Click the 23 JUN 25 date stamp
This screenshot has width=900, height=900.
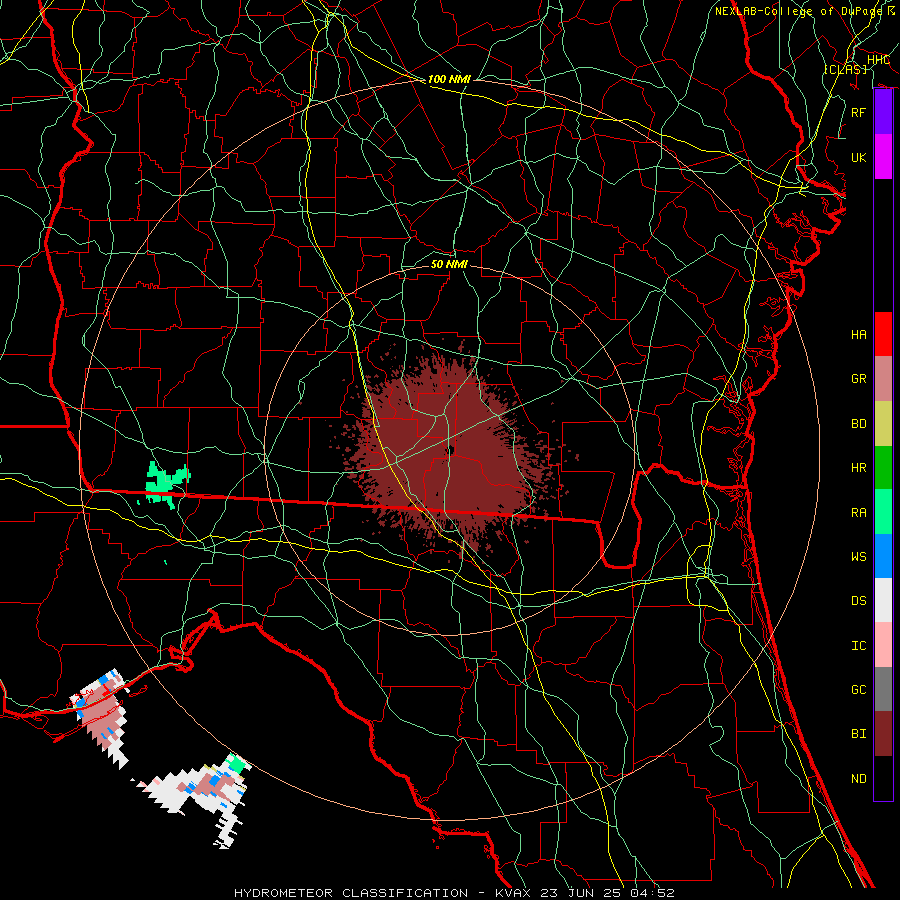[x=584, y=893]
